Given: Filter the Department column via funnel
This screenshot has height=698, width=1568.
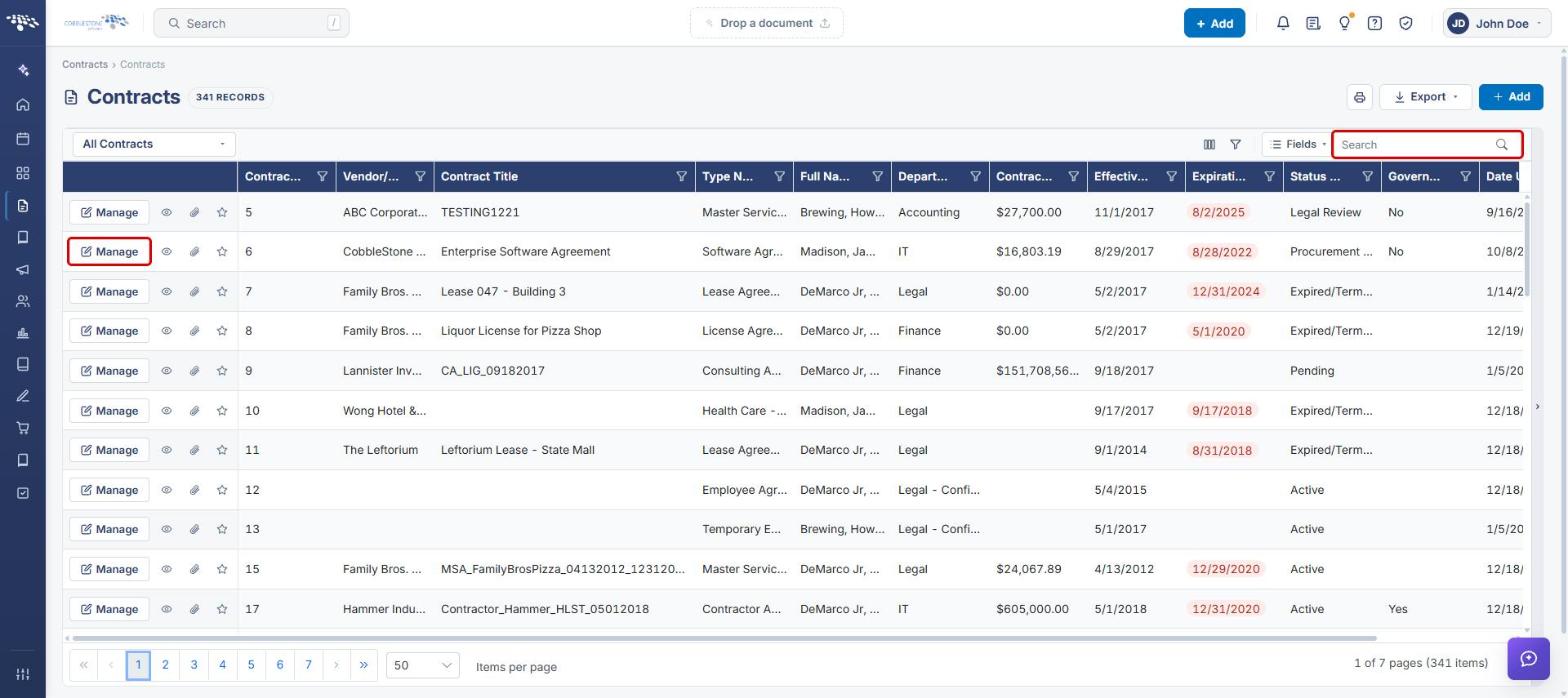Looking at the screenshot, I should click(x=975, y=177).
